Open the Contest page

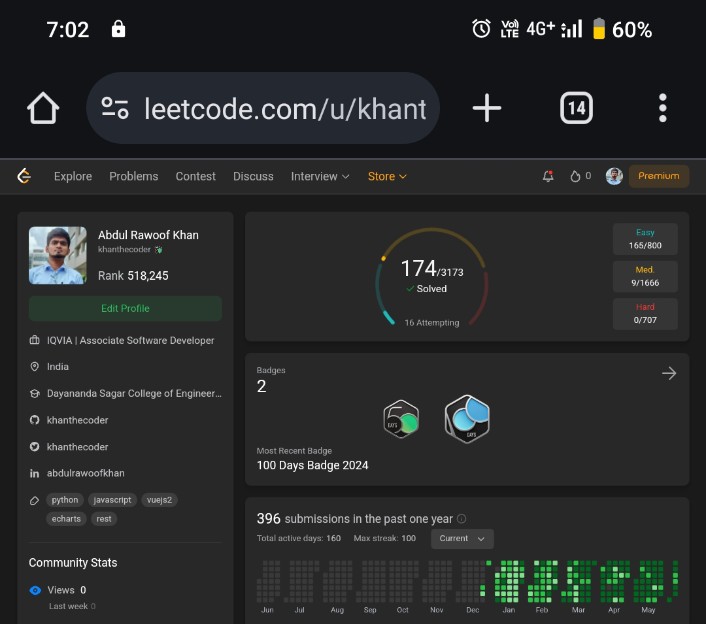coord(195,176)
